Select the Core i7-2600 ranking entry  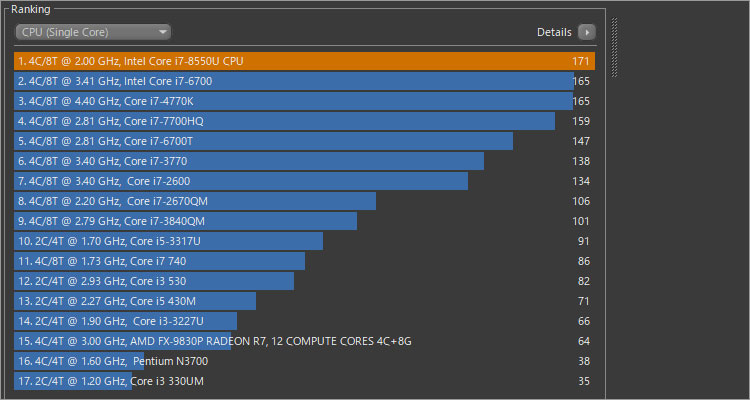pyautogui.click(x=240, y=181)
